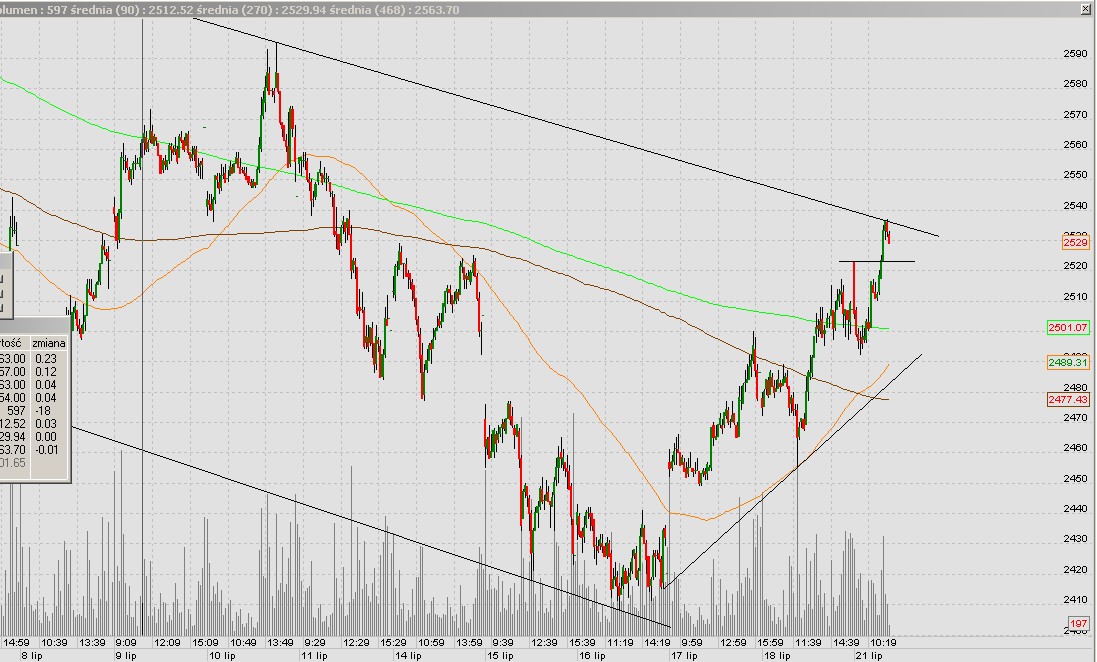Click the -18 change value in the table
1097x662 pixels.
(43, 411)
